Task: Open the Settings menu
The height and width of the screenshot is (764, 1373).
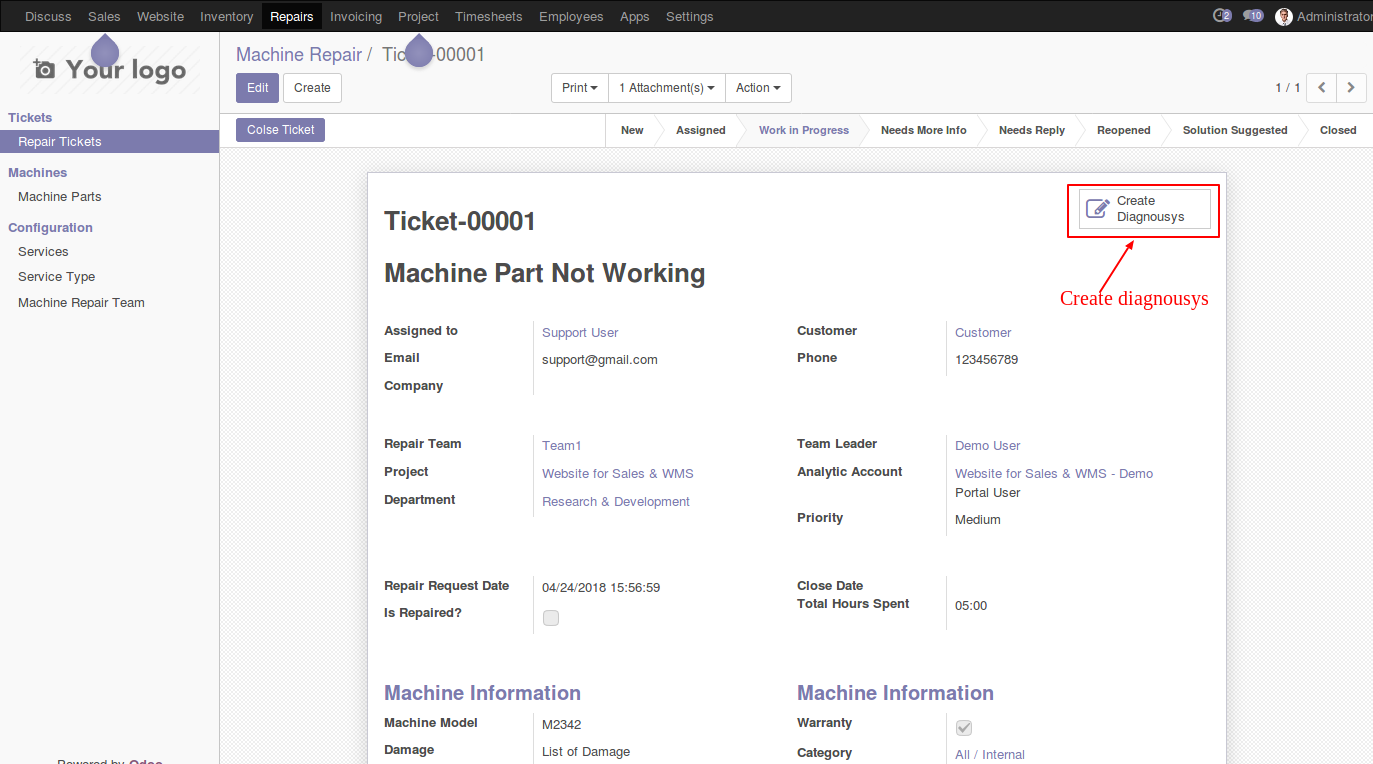Action: pyautogui.click(x=690, y=16)
